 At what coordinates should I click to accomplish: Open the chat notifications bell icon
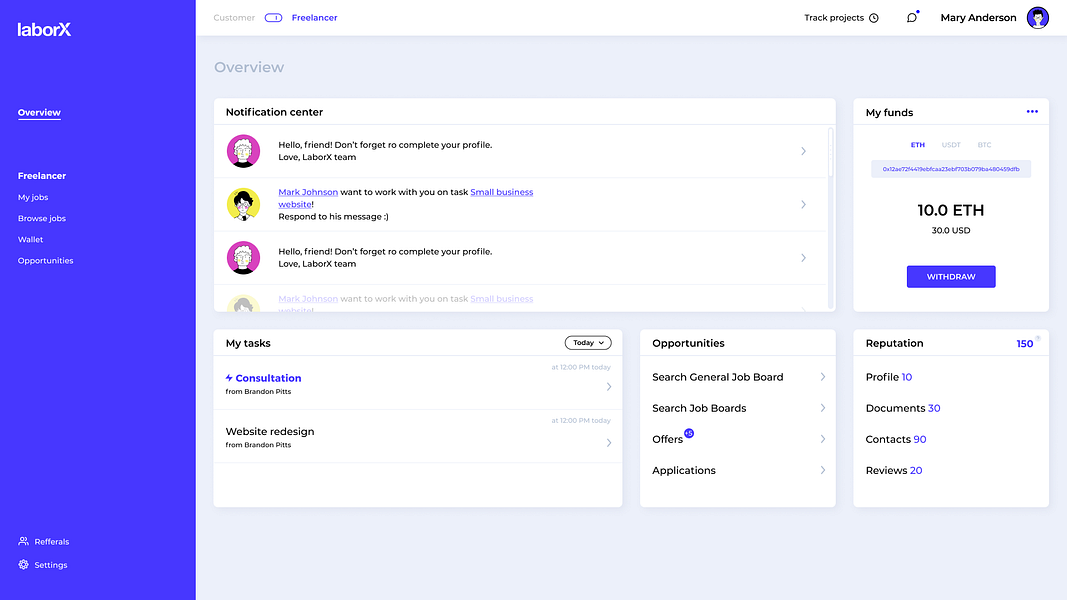(912, 18)
